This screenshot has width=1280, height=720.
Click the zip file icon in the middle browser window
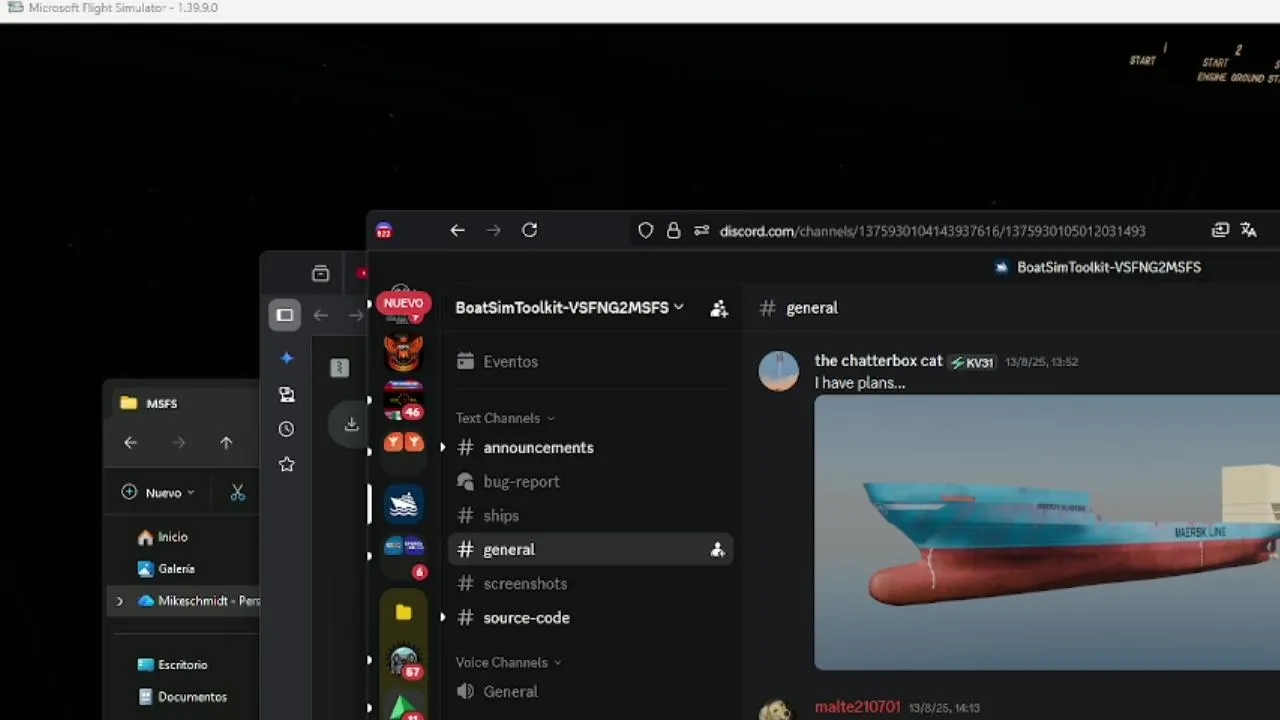click(x=340, y=368)
